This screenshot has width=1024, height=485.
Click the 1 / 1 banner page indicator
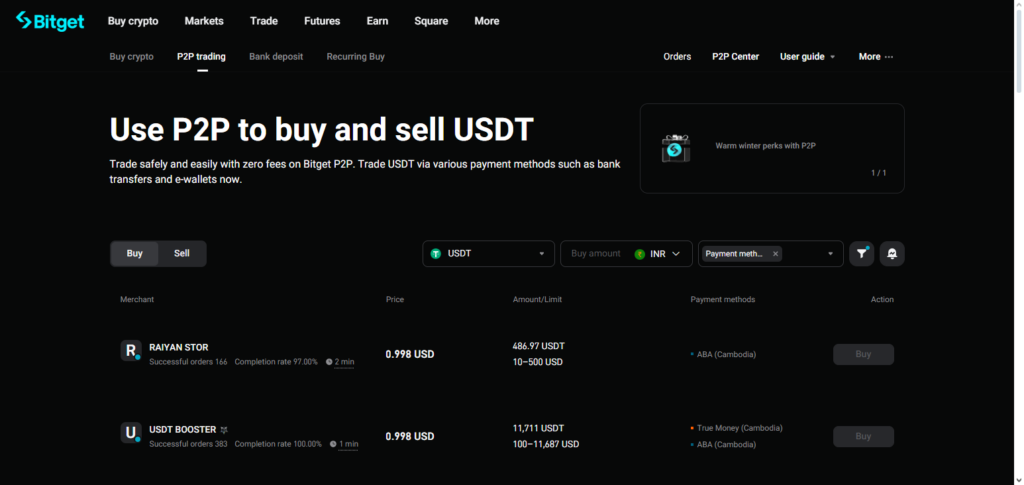(878, 173)
